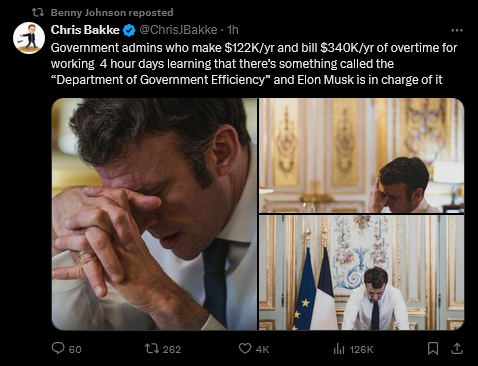The width and height of the screenshot is (478, 366).
Task: Open the Benny Johnson reposted link
Action: (112, 13)
